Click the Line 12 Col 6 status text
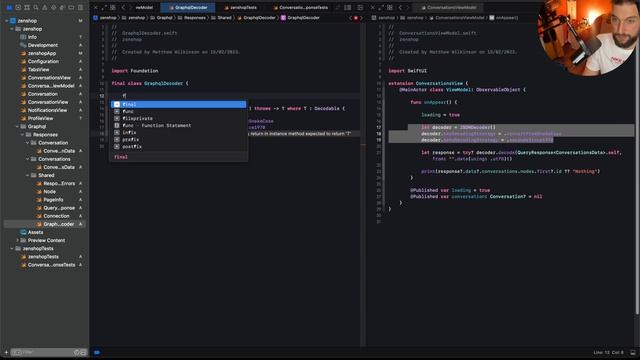 point(608,352)
